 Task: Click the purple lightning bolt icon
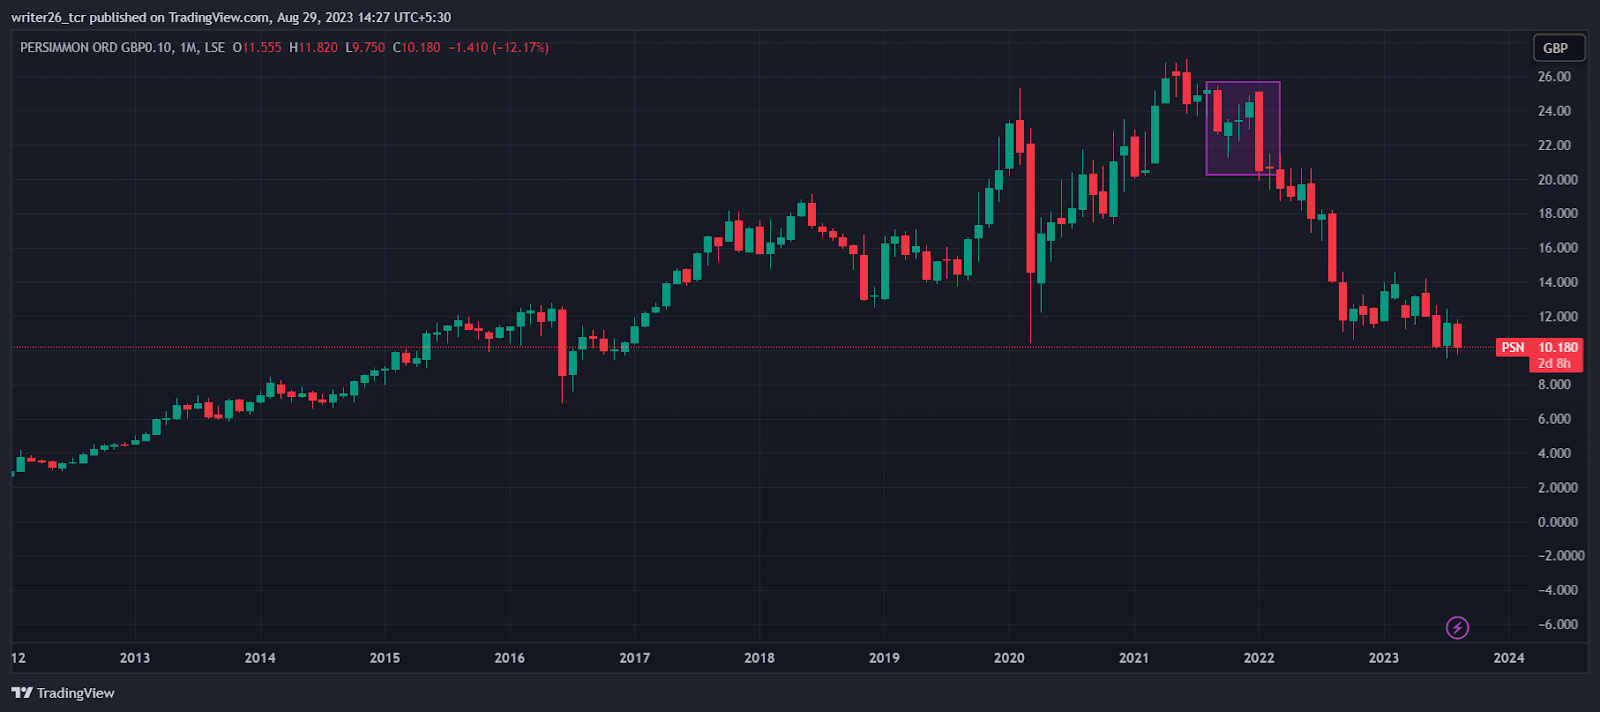tap(1458, 628)
